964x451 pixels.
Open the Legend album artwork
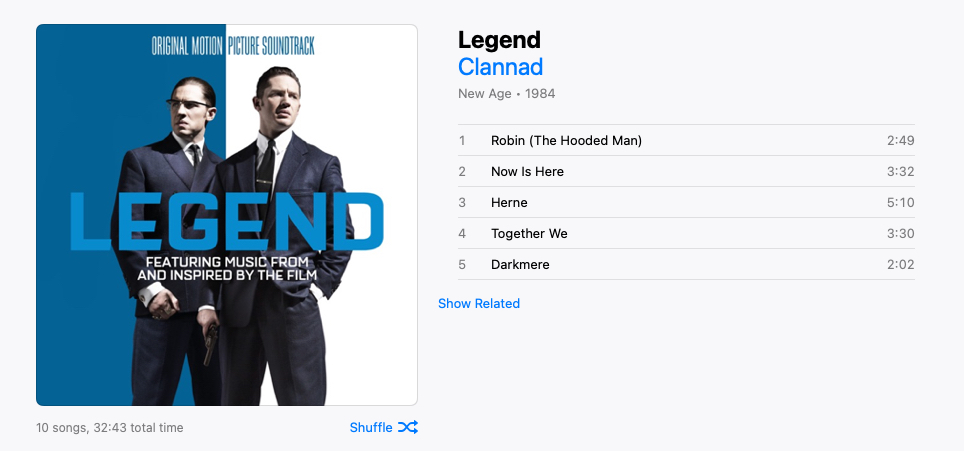tap(227, 215)
